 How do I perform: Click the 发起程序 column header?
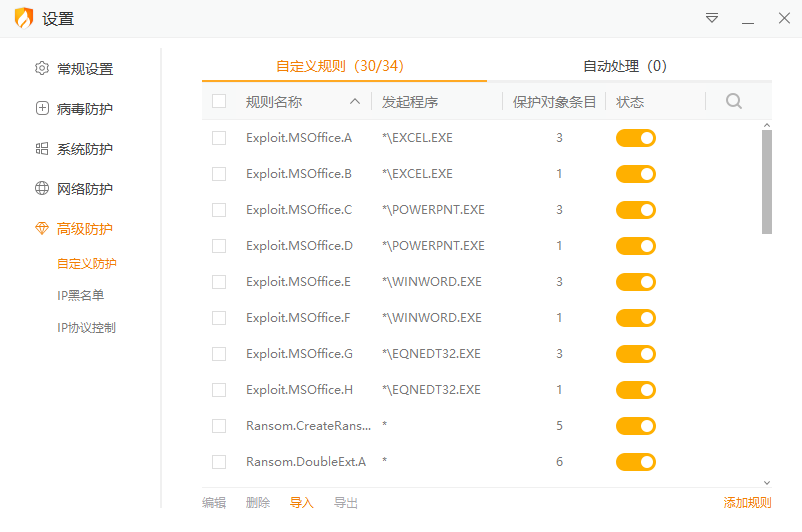(410, 102)
